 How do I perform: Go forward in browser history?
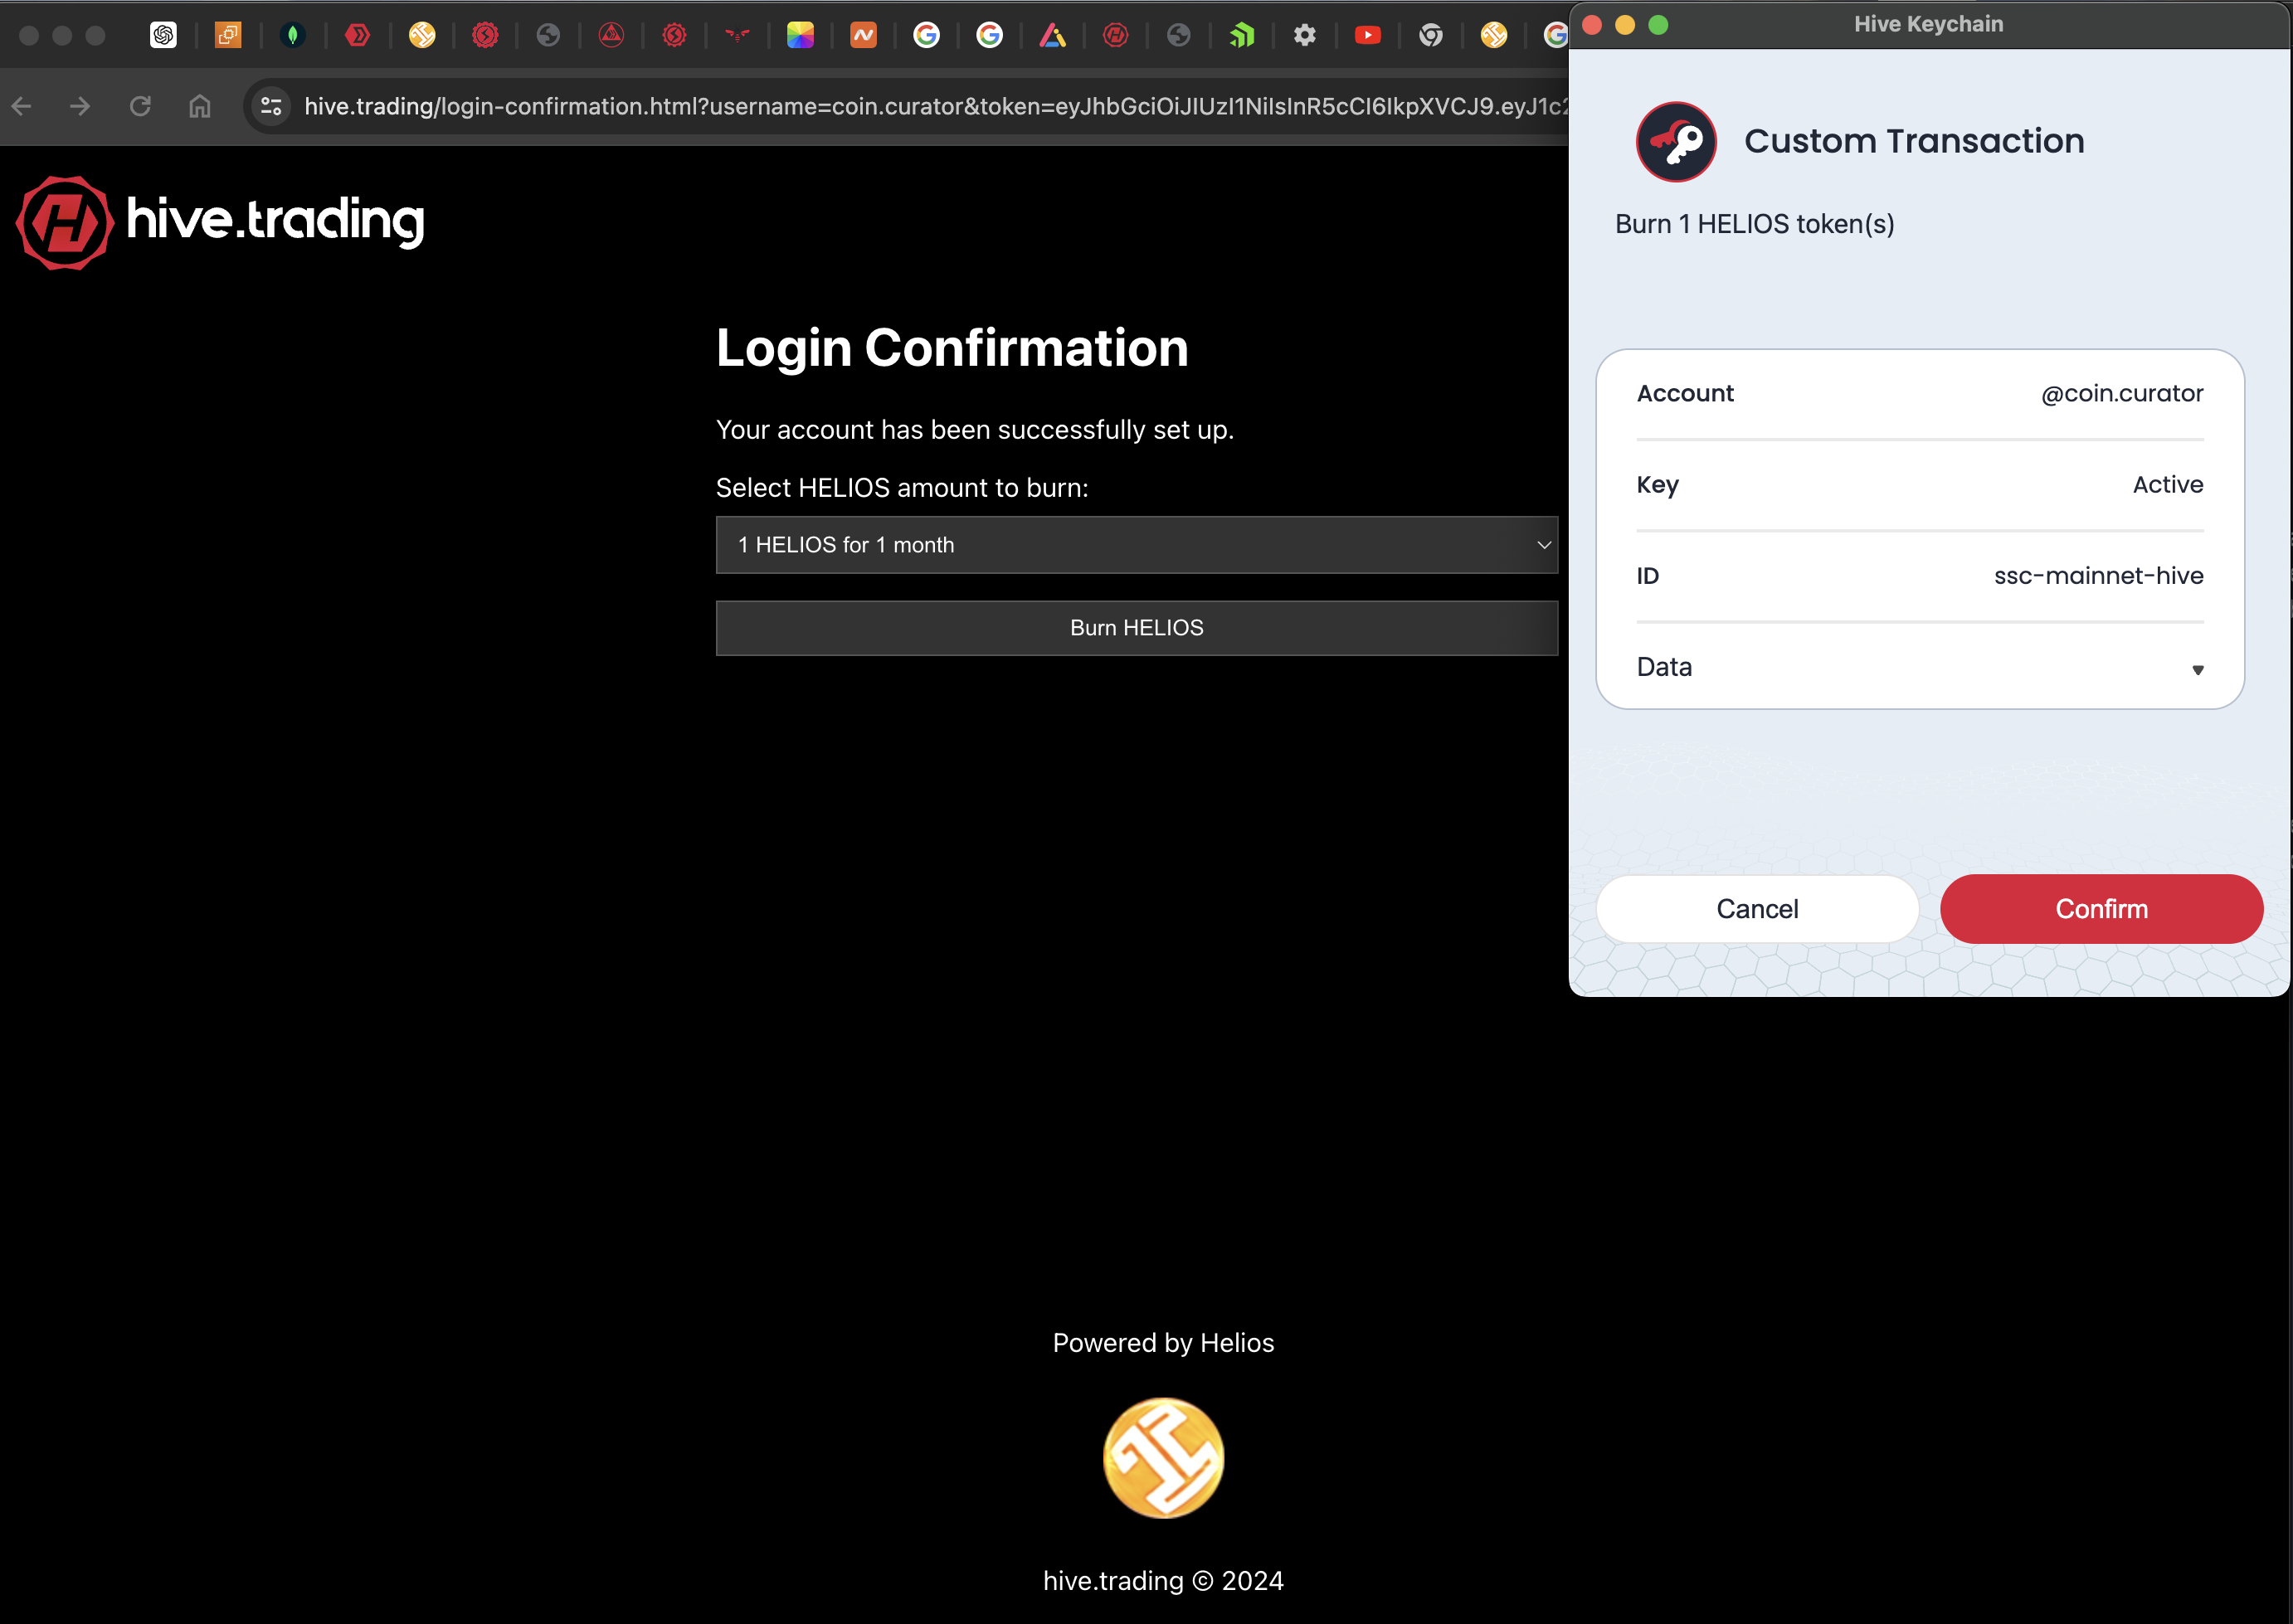pos(80,106)
